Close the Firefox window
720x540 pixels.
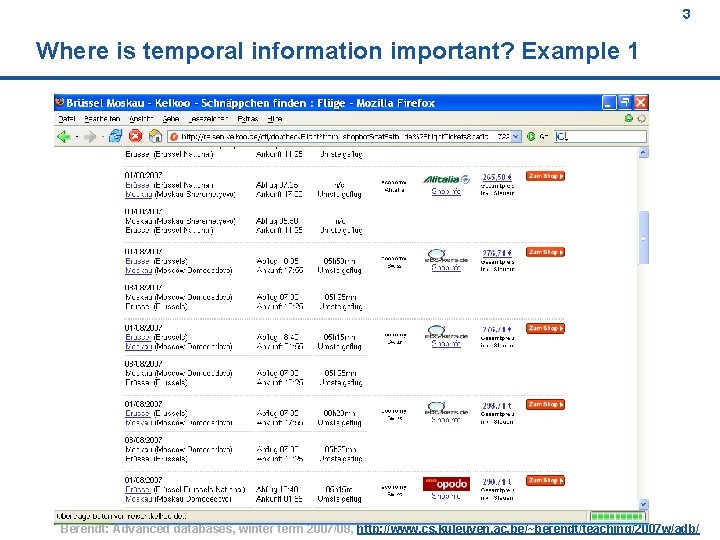click(641, 102)
